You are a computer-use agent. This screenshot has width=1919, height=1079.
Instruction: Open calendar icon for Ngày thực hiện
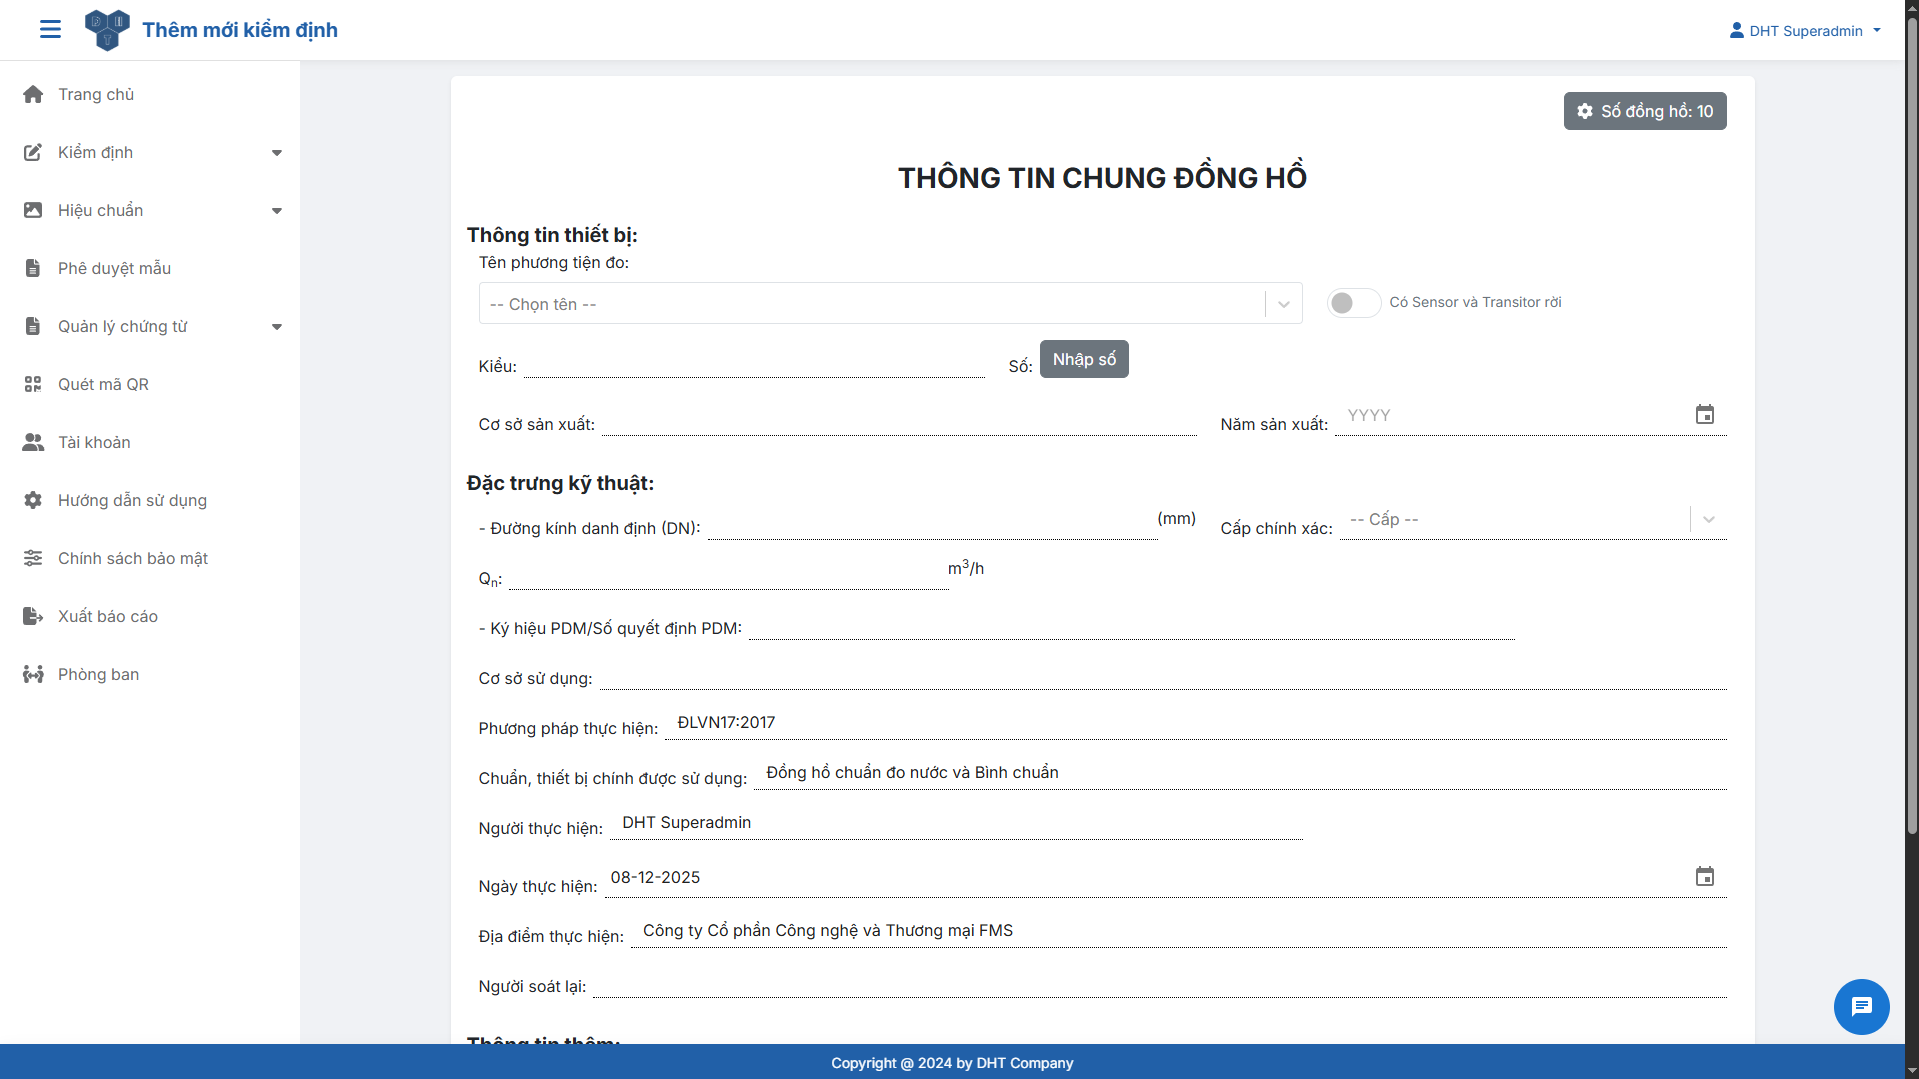click(x=1705, y=877)
